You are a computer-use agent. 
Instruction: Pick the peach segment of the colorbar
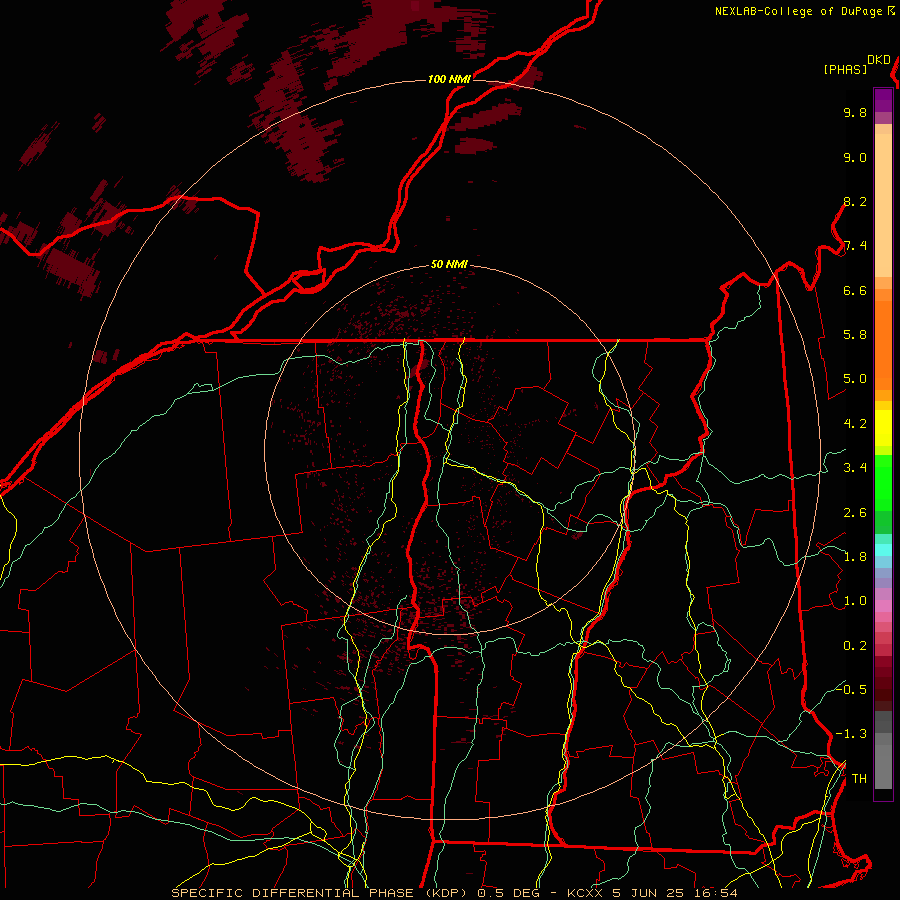point(883,206)
